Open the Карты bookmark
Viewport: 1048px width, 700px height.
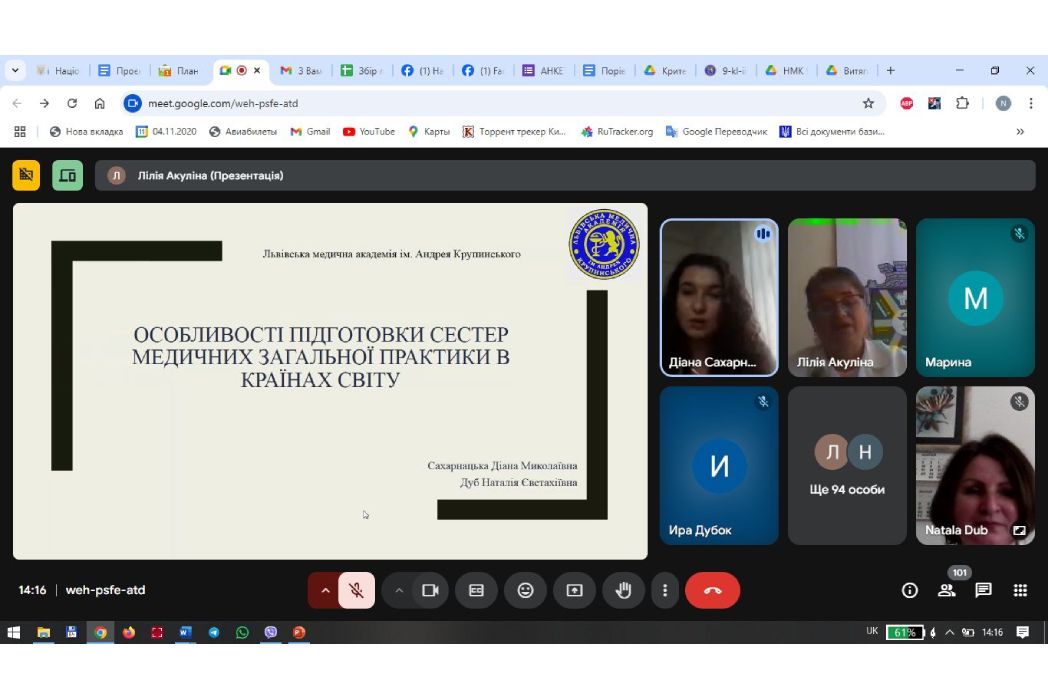coord(429,132)
